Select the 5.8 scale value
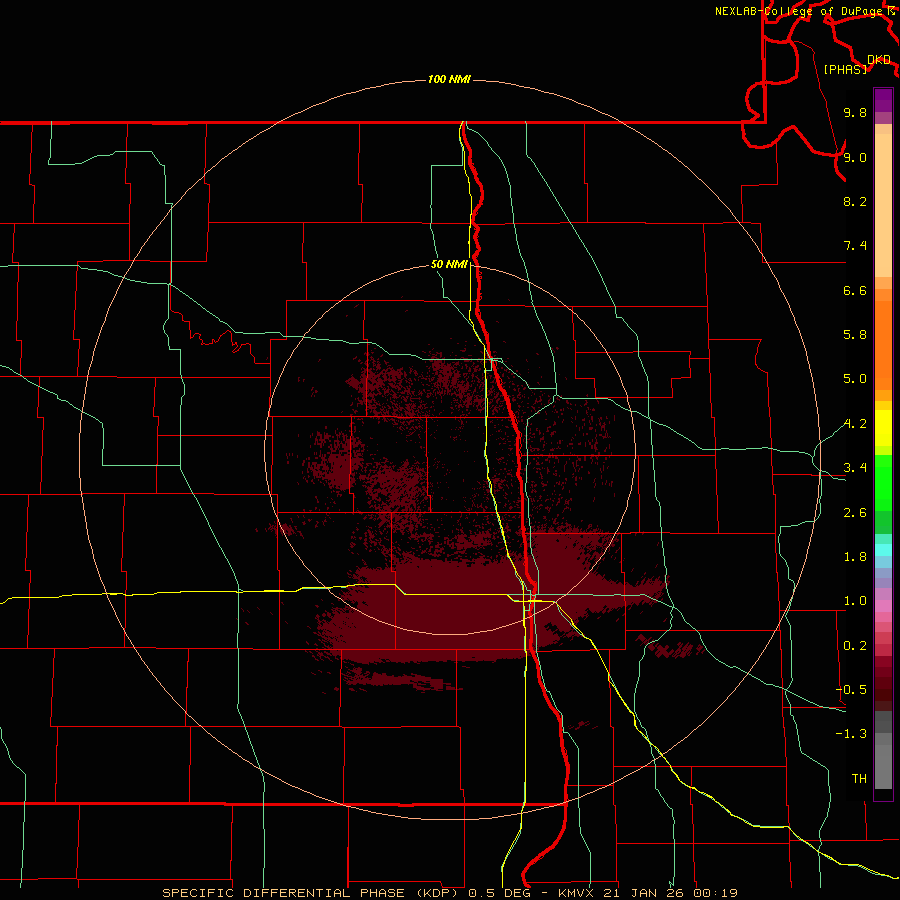 [x=855, y=335]
